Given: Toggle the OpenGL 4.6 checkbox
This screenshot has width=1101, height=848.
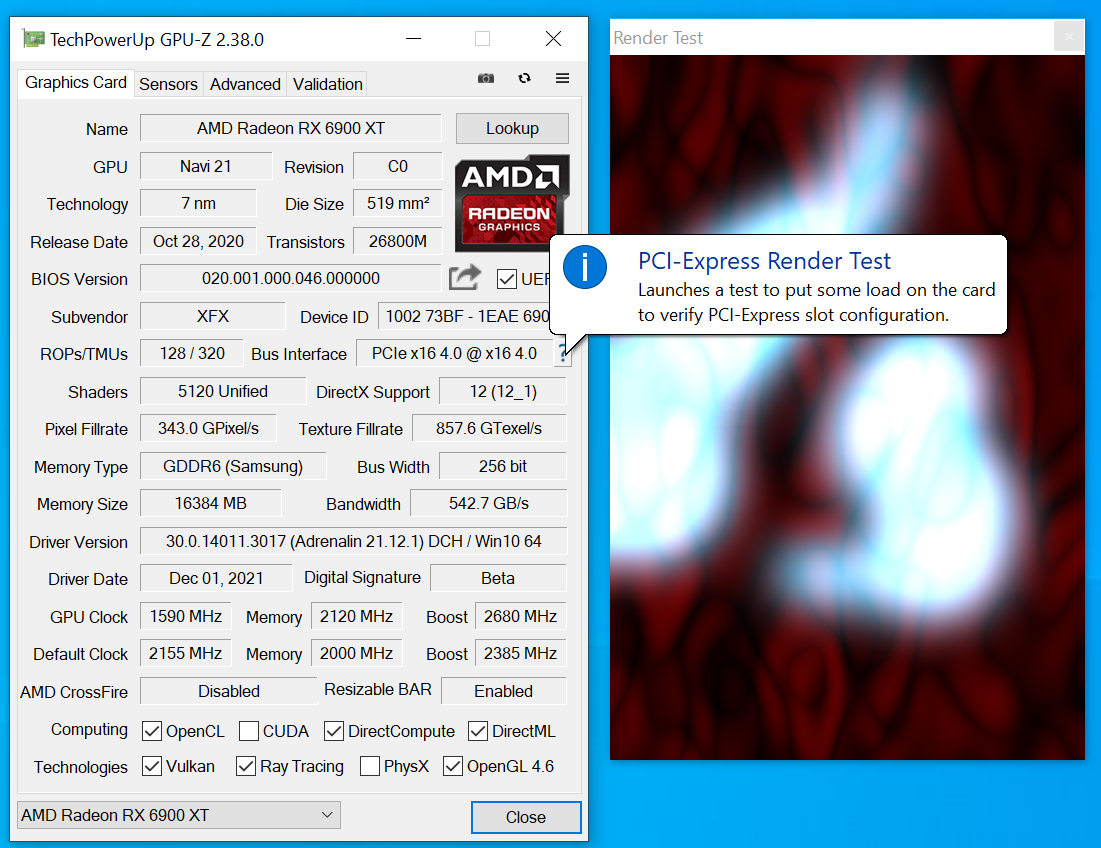Looking at the screenshot, I should pos(453,767).
